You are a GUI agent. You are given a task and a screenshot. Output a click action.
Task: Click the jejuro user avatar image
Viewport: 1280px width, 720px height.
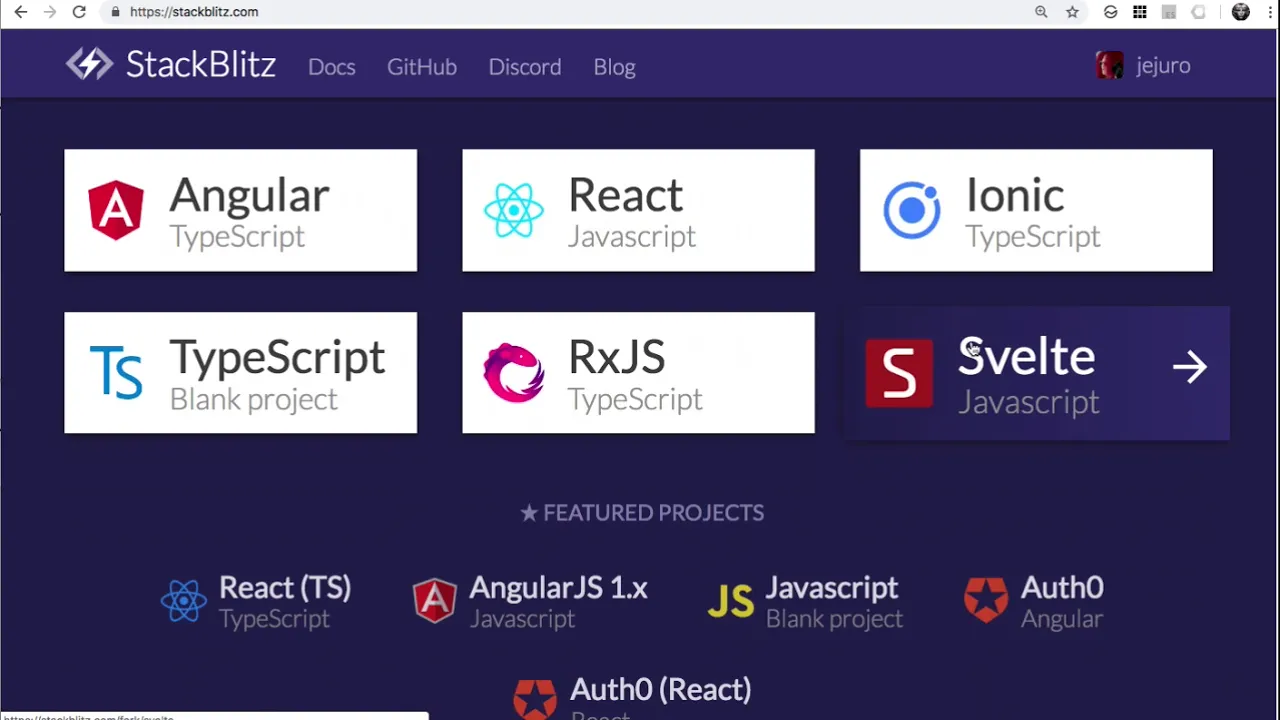1110,66
